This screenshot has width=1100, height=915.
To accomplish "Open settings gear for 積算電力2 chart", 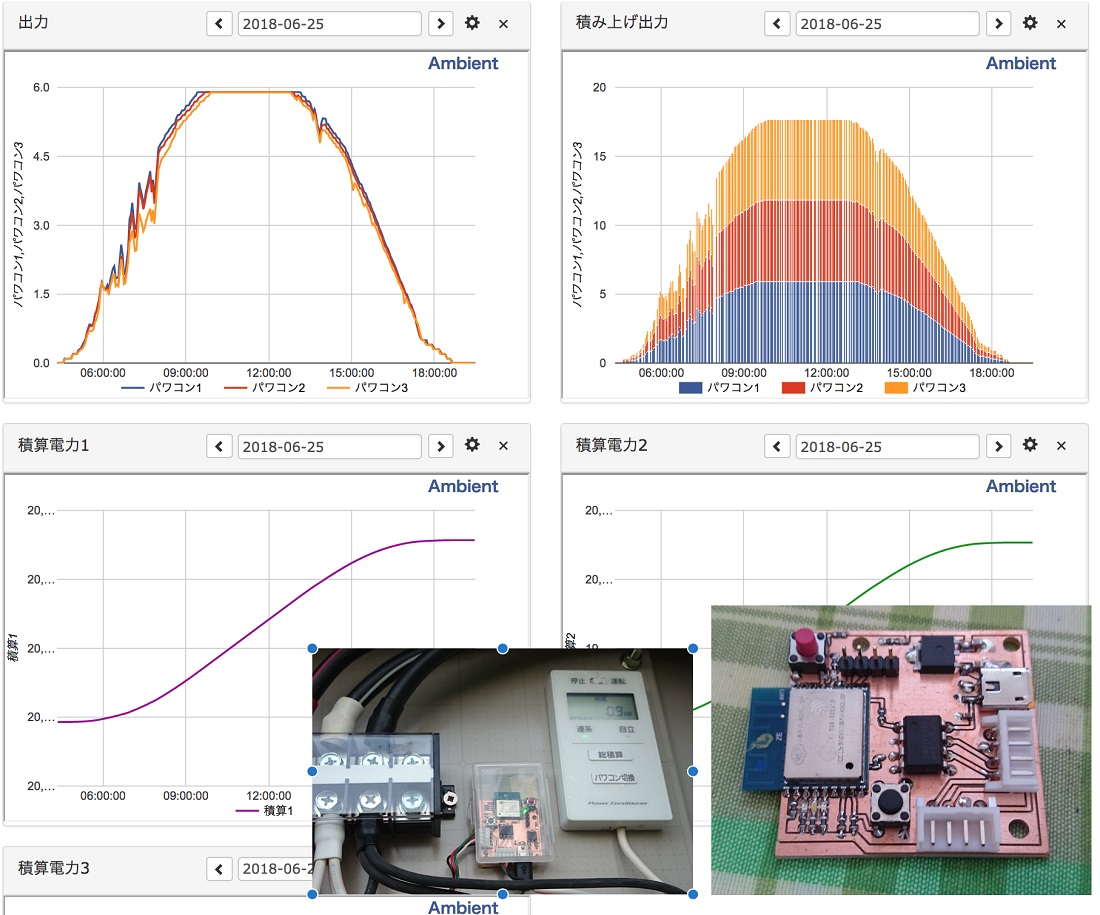I will (x=1030, y=445).
